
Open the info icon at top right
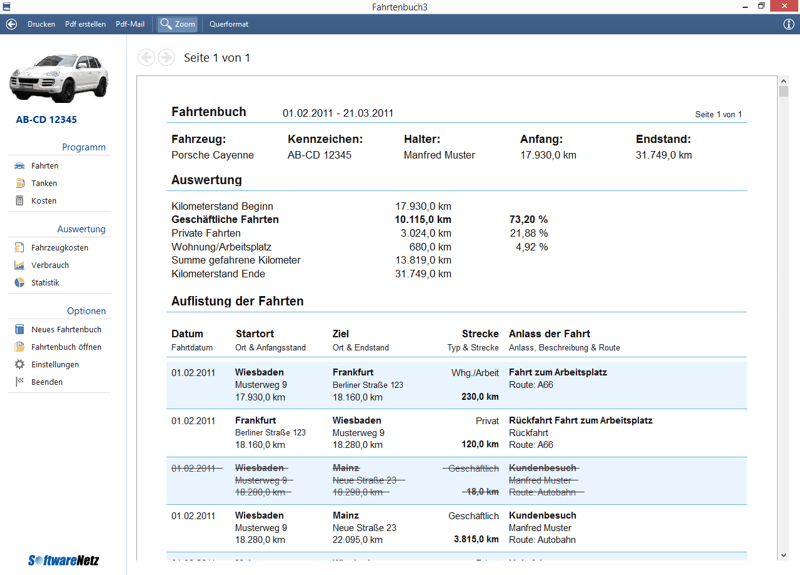(789, 24)
